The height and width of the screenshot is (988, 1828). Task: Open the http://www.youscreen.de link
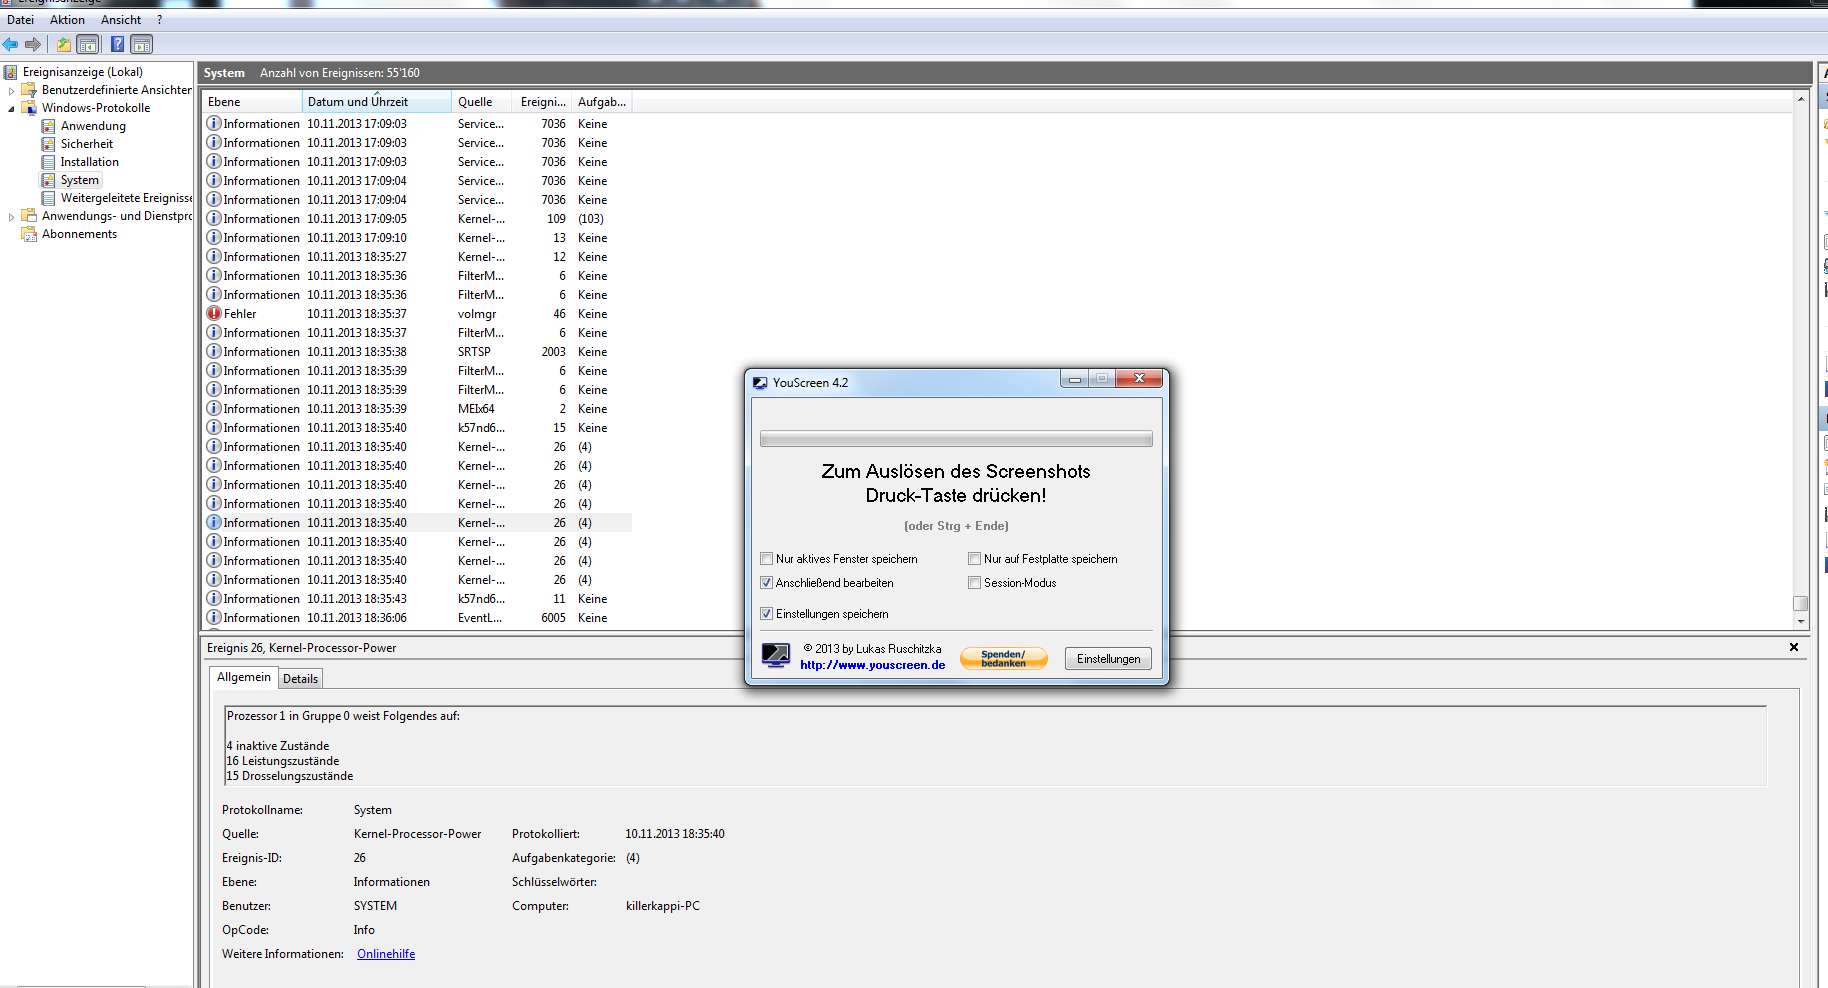[x=872, y=665]
